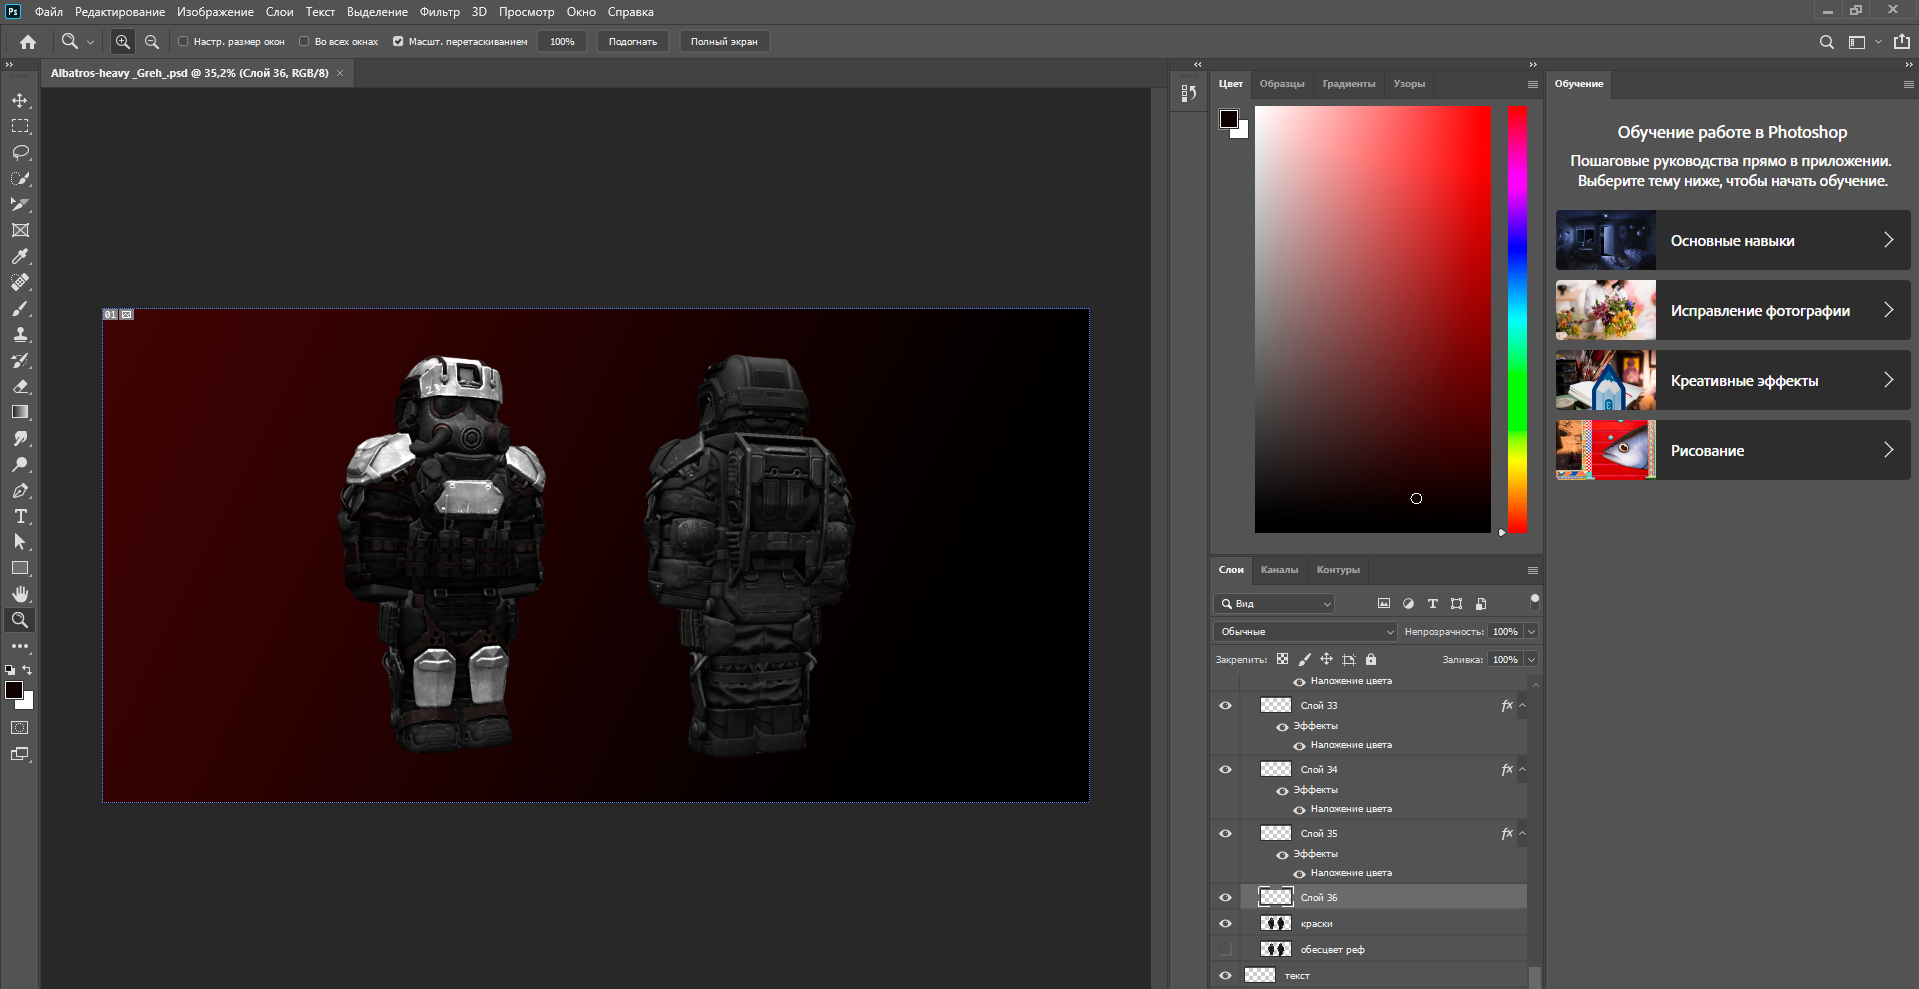The width and height of the screenshot is (1919, 989).
Task: Click the 'Полный экран' button
Action: (x=724, y=42)
